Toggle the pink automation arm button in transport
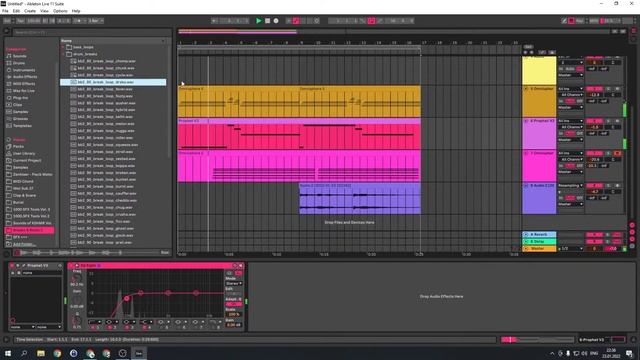The width and height of the screenshot is (640, 360). tap(296, 20)
